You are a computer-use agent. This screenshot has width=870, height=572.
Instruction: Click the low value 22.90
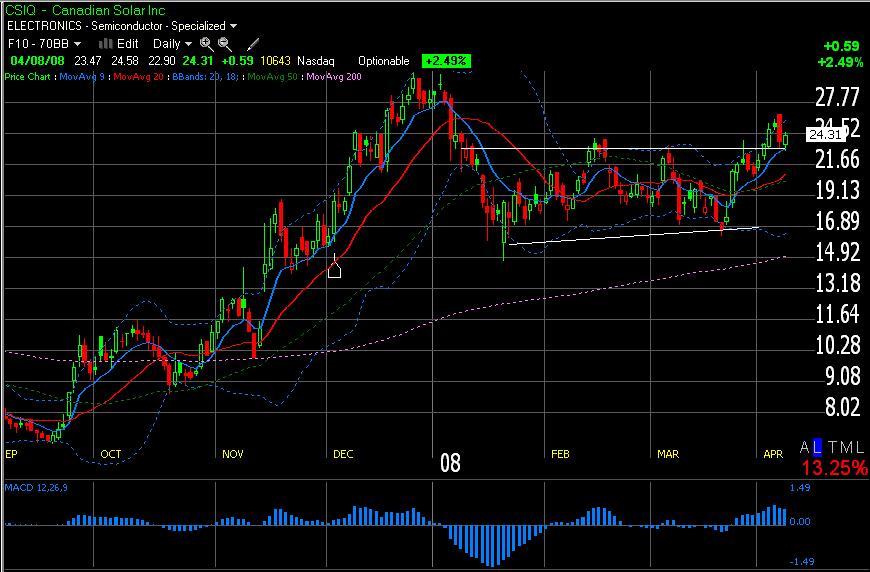(161, 60)
